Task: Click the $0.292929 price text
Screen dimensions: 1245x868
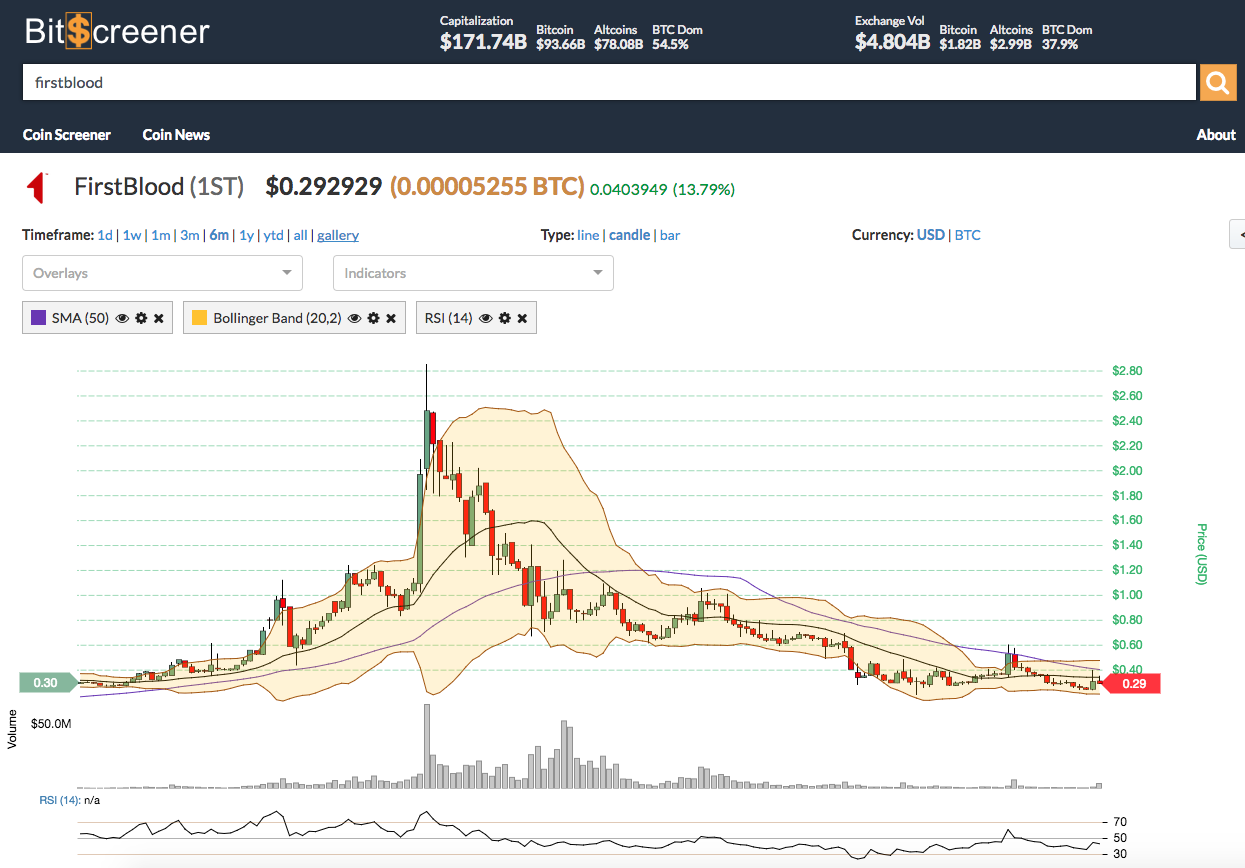Action: (x=324, y=186)
